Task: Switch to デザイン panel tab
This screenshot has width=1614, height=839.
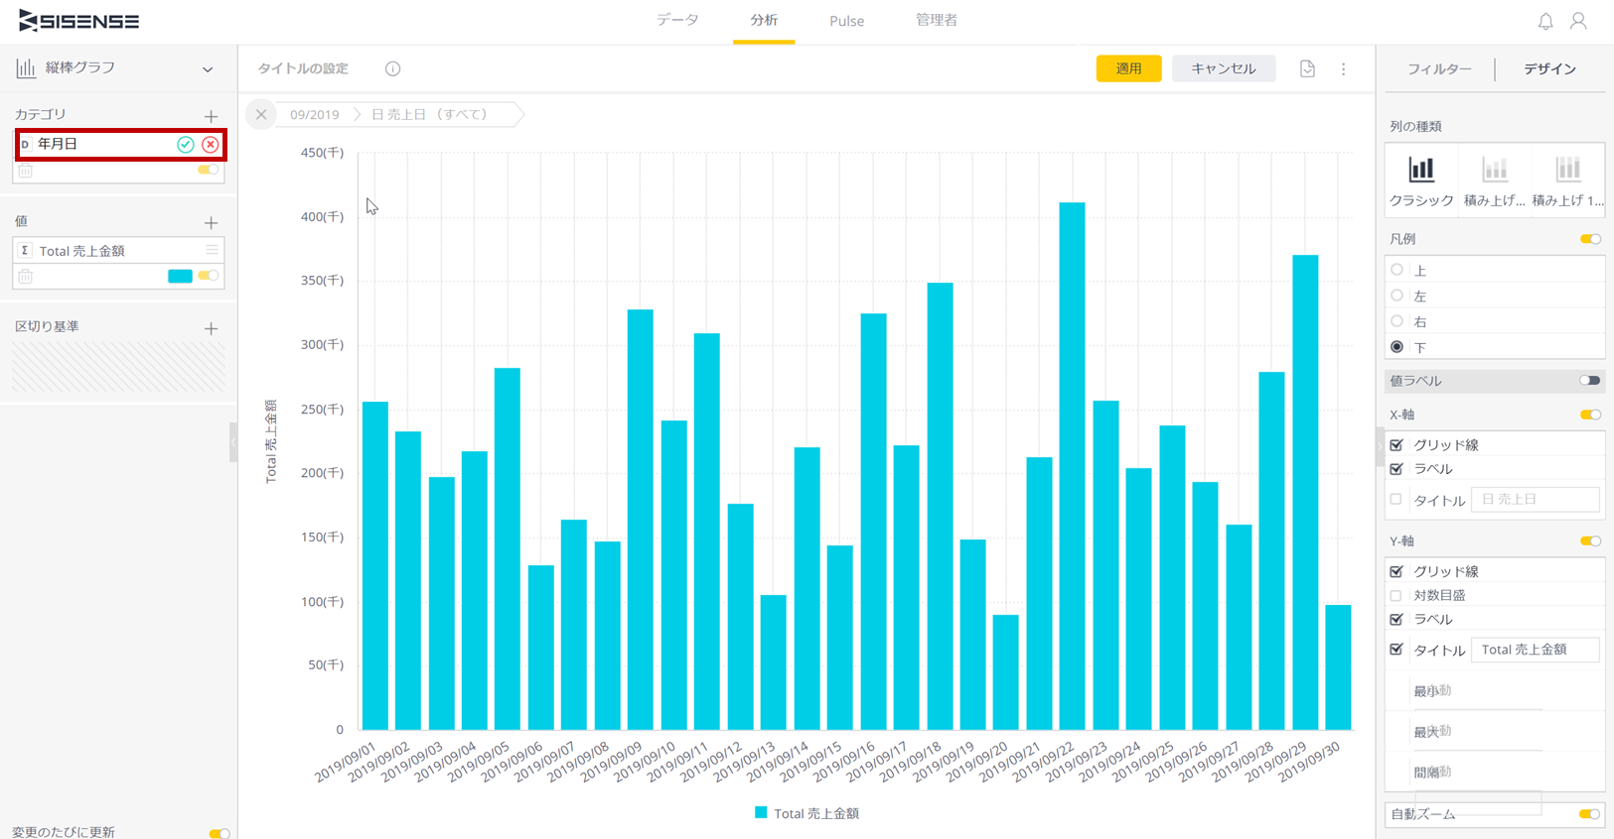Action: (1550, 69)
